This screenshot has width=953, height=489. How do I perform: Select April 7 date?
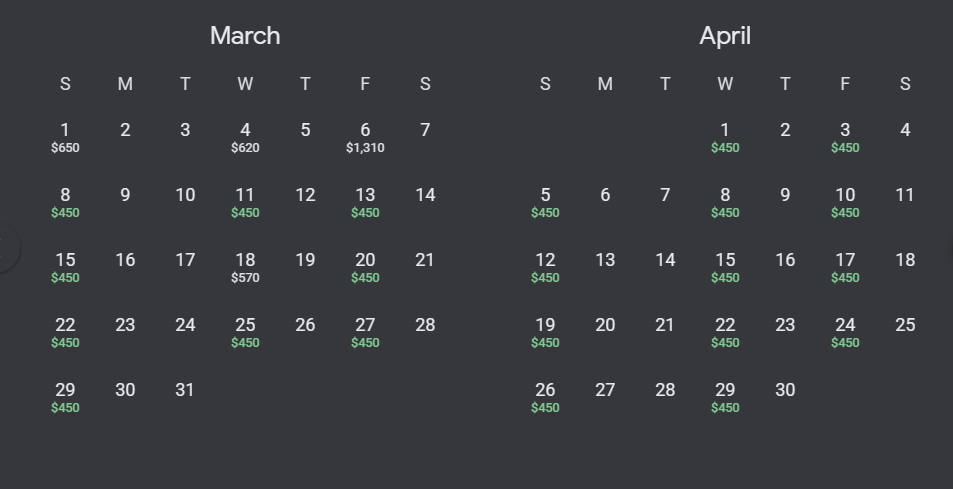click(x=665, y=195)
